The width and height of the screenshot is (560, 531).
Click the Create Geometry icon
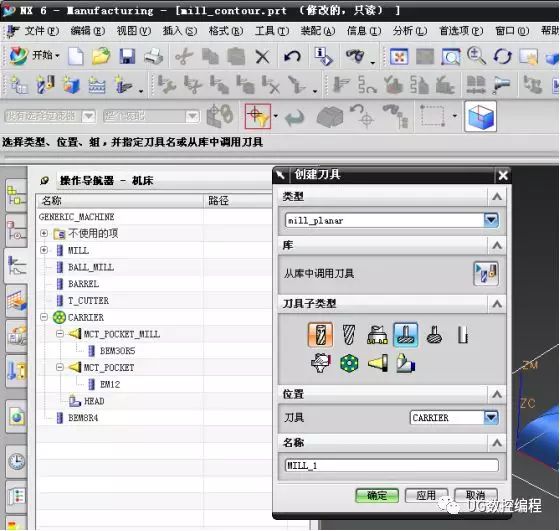[71, 85]
